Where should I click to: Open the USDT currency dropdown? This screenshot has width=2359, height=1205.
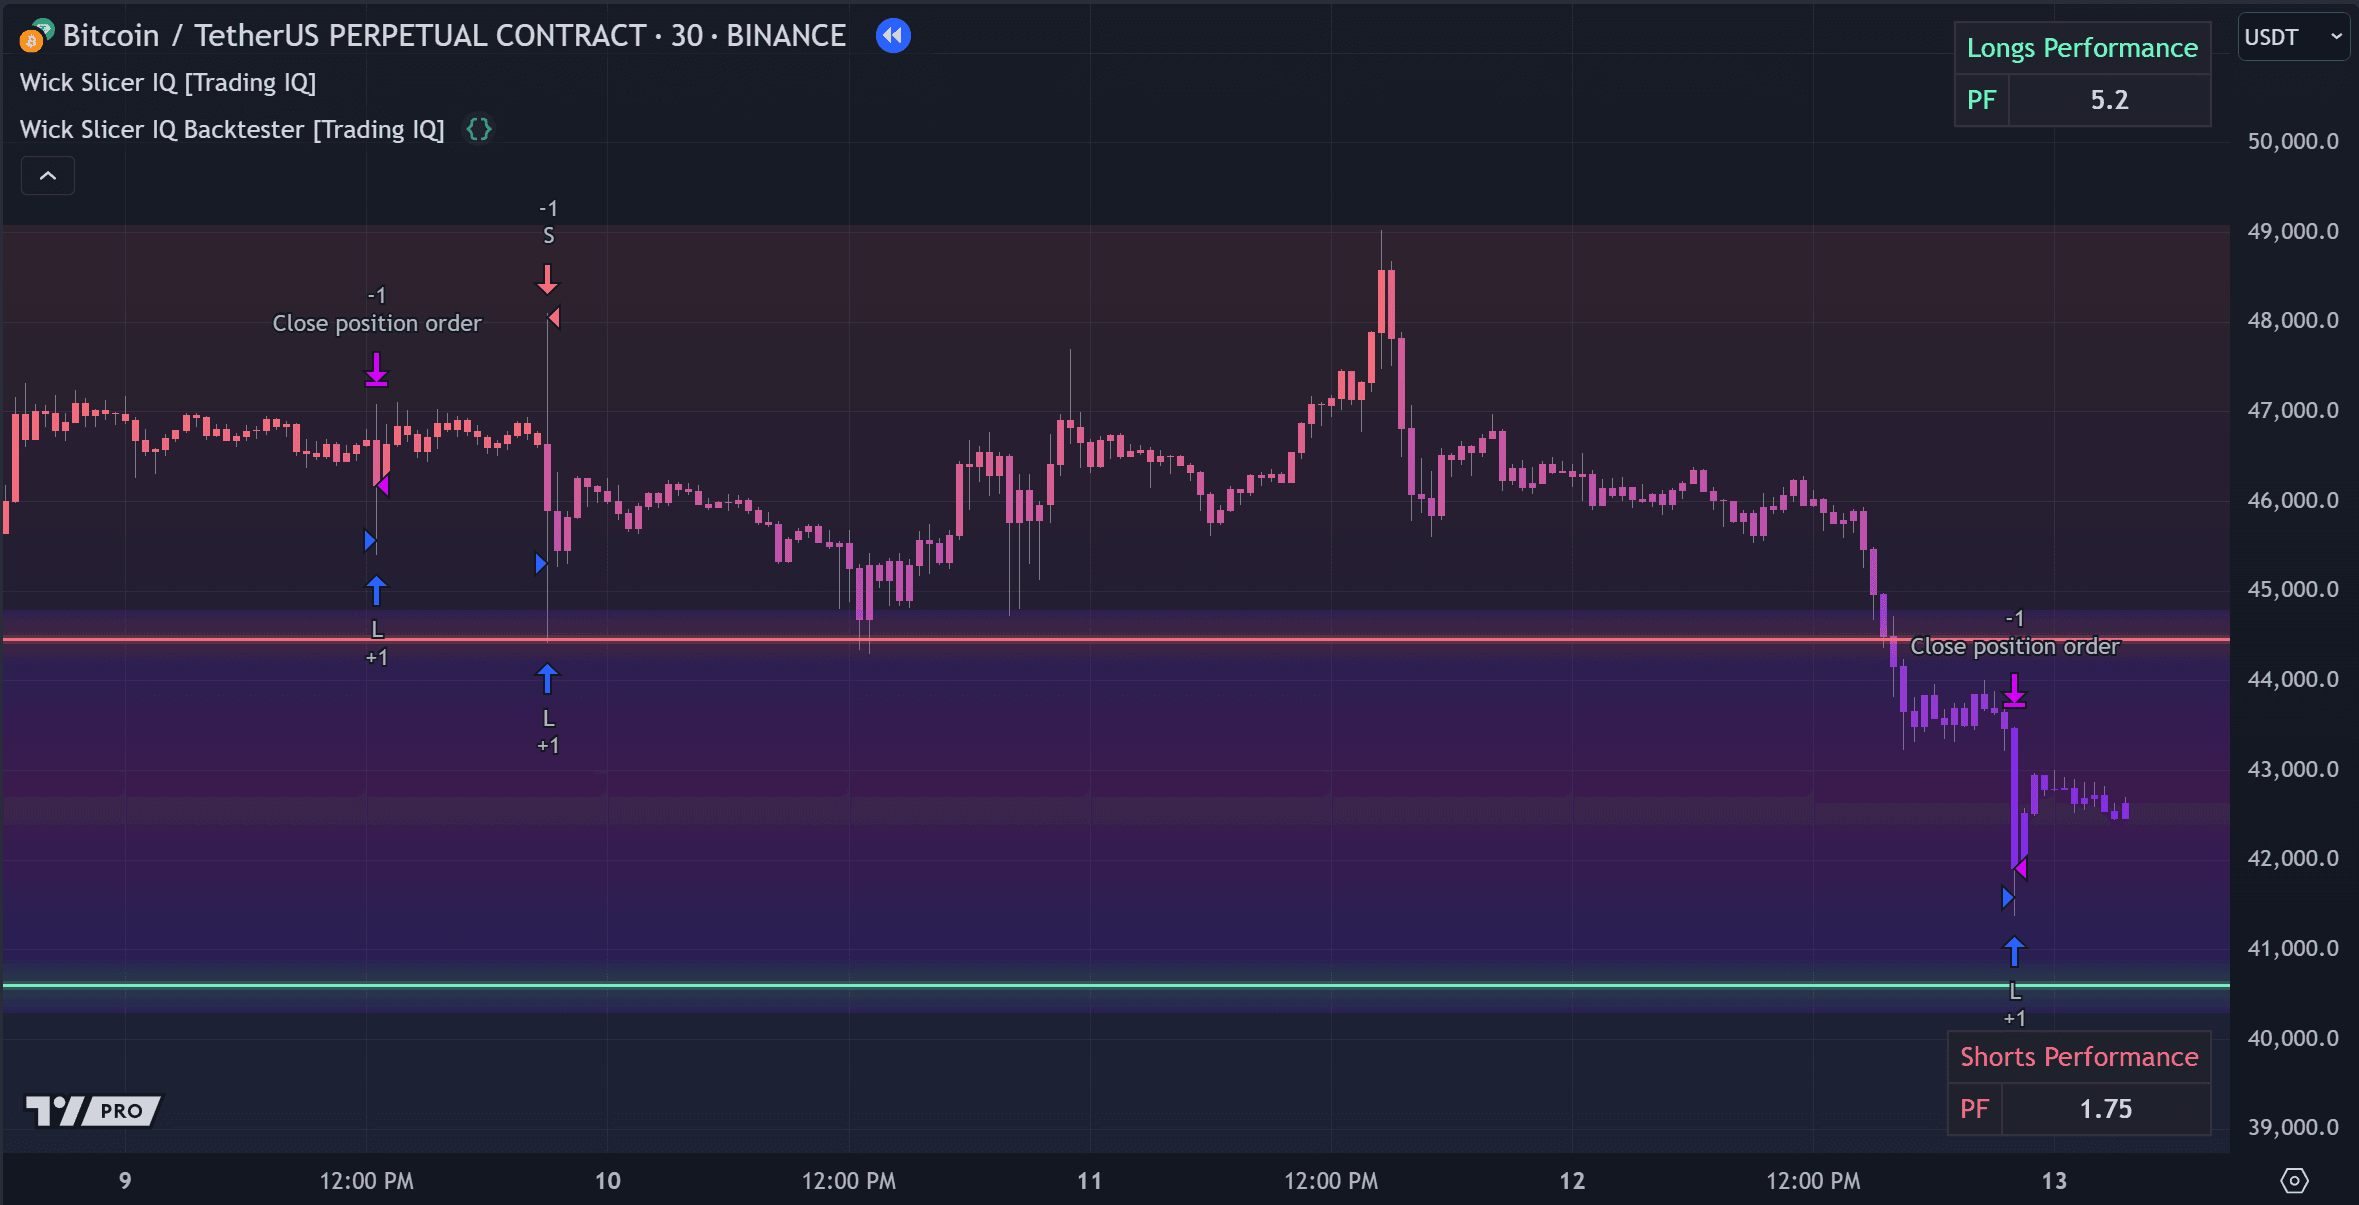coord(2292,37)
